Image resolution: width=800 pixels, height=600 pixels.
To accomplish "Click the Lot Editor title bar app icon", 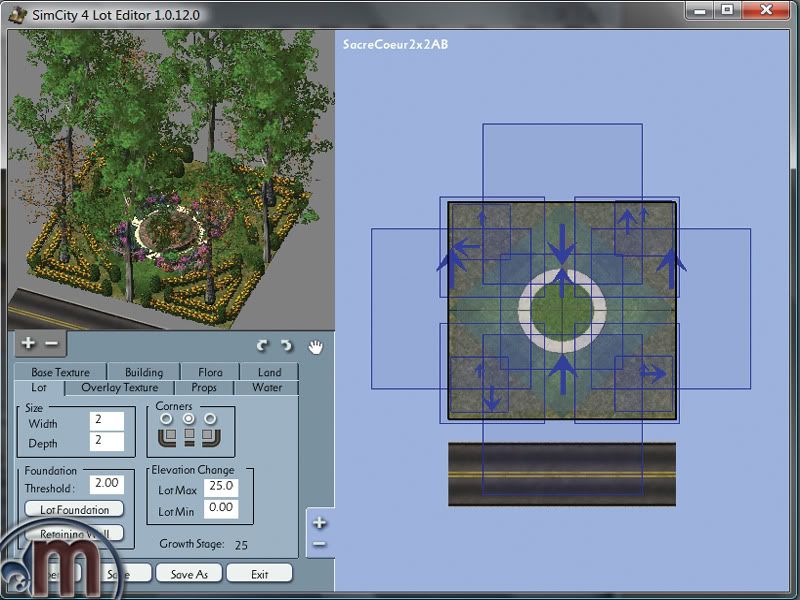I will (18, 15).
